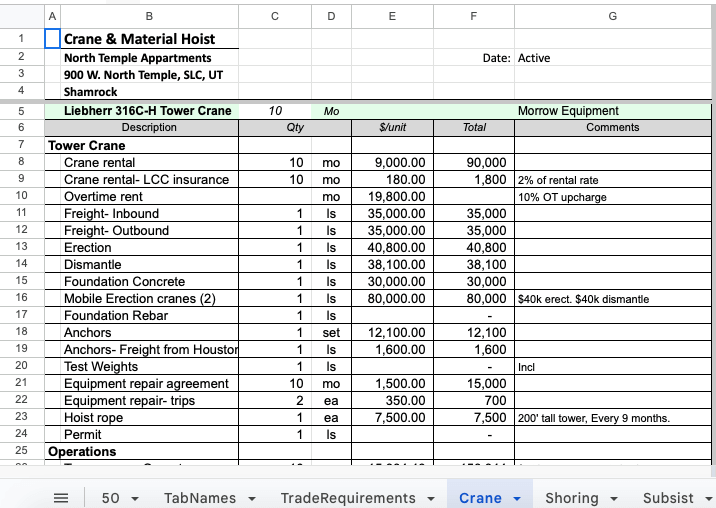Switch to the TabNames sheet tab

(200, 497)
